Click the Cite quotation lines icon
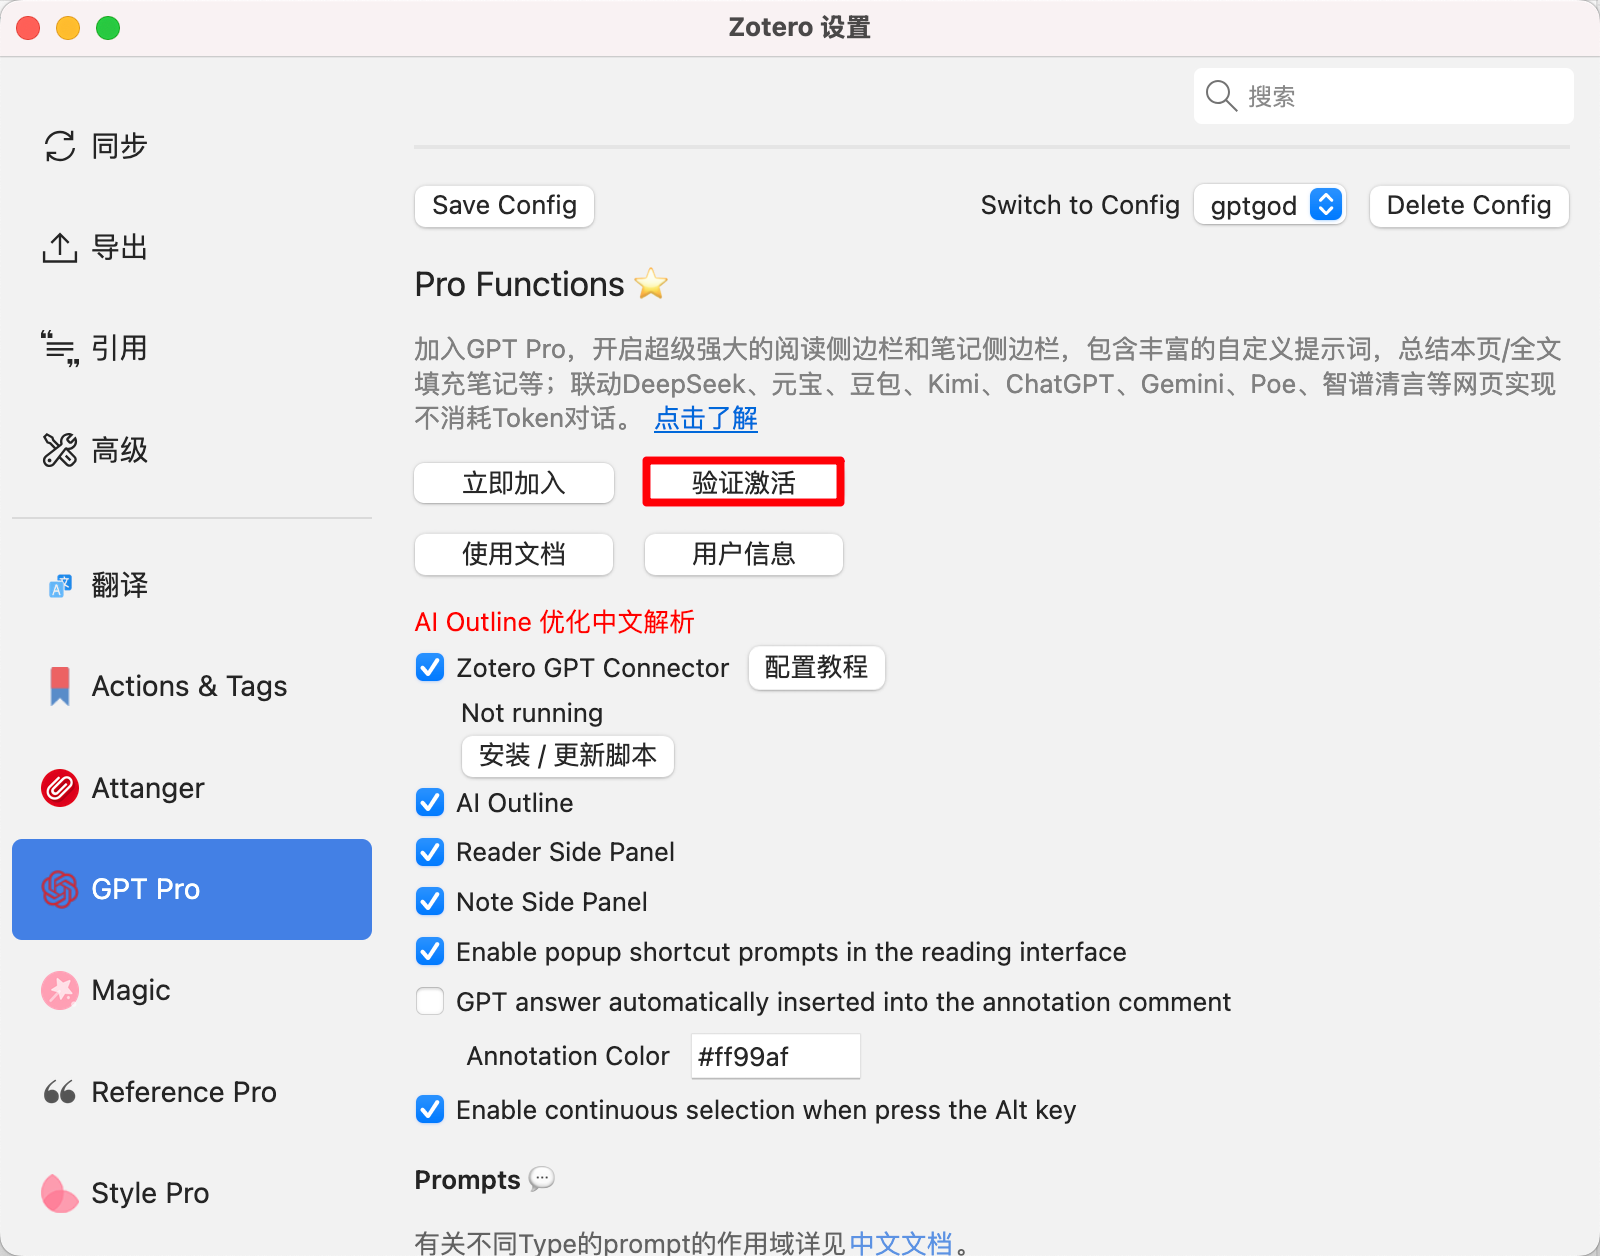 60,348
